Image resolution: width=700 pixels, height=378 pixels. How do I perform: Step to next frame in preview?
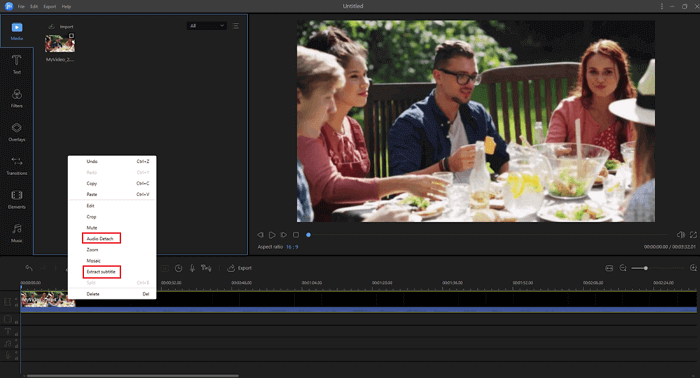tap(283, 235)
